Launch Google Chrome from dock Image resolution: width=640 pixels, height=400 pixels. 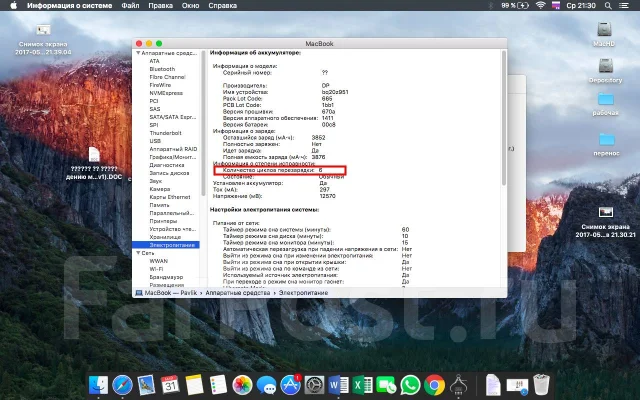click(x=434, y=385)
